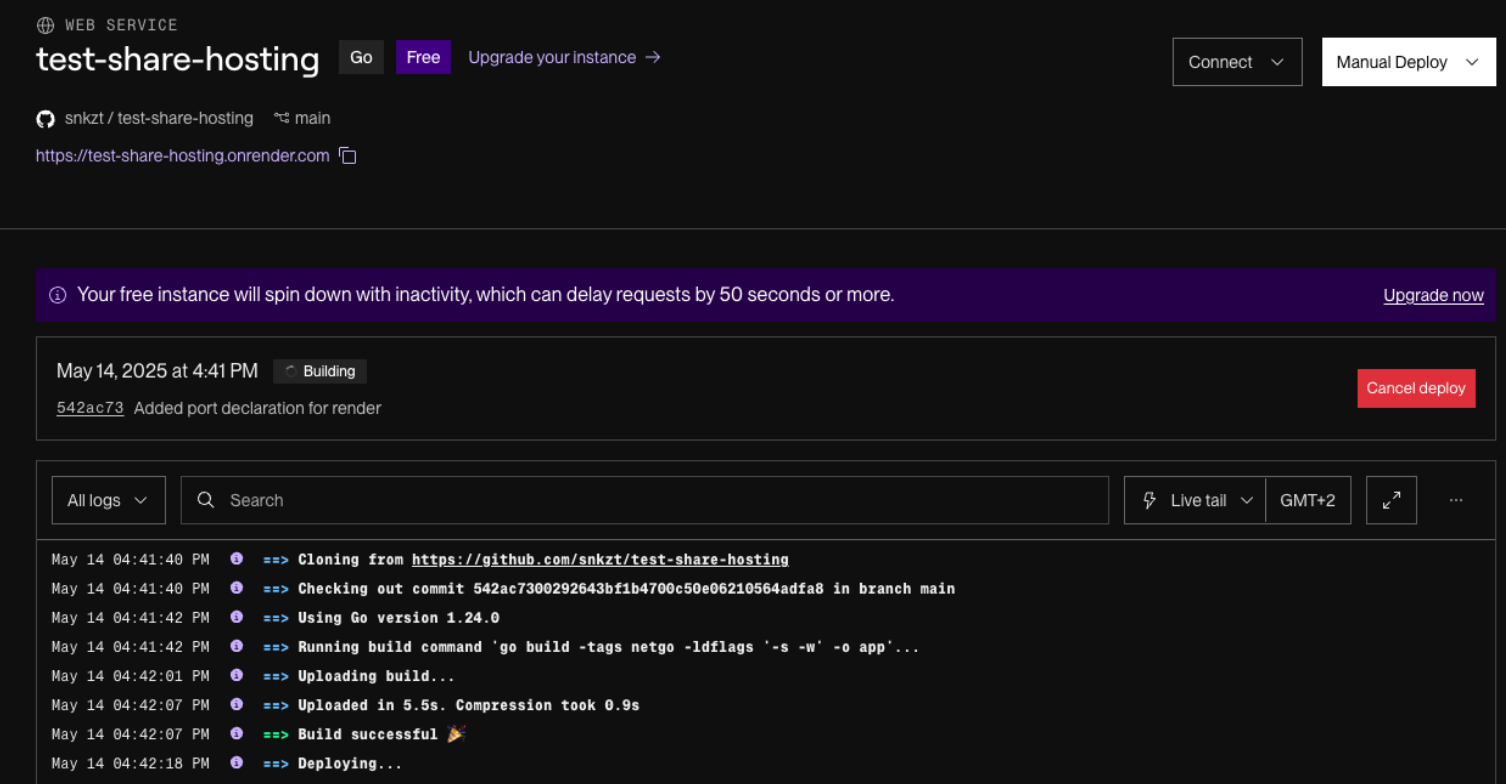Click the info icon in purple banner

click(58, 295)
